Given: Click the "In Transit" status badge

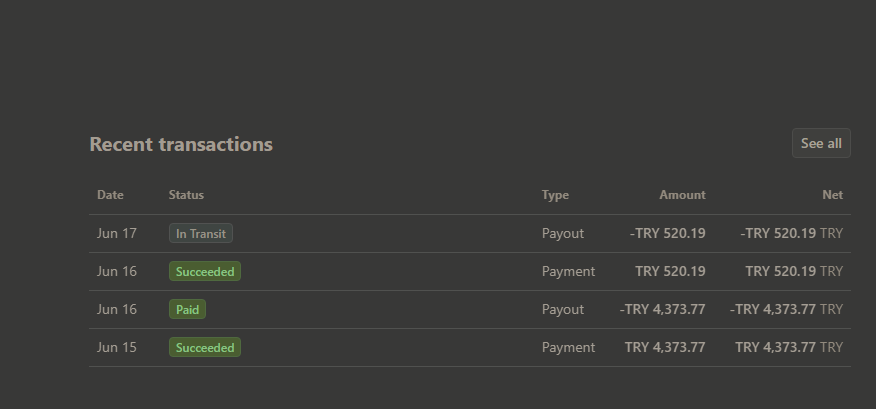Looking at the screenshot, I should [201, 233].
